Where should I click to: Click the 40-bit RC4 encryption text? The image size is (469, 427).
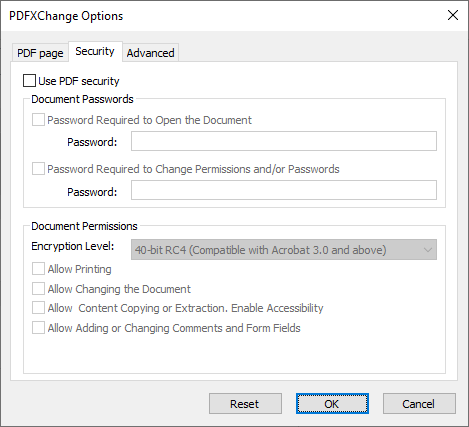point(261,250)
